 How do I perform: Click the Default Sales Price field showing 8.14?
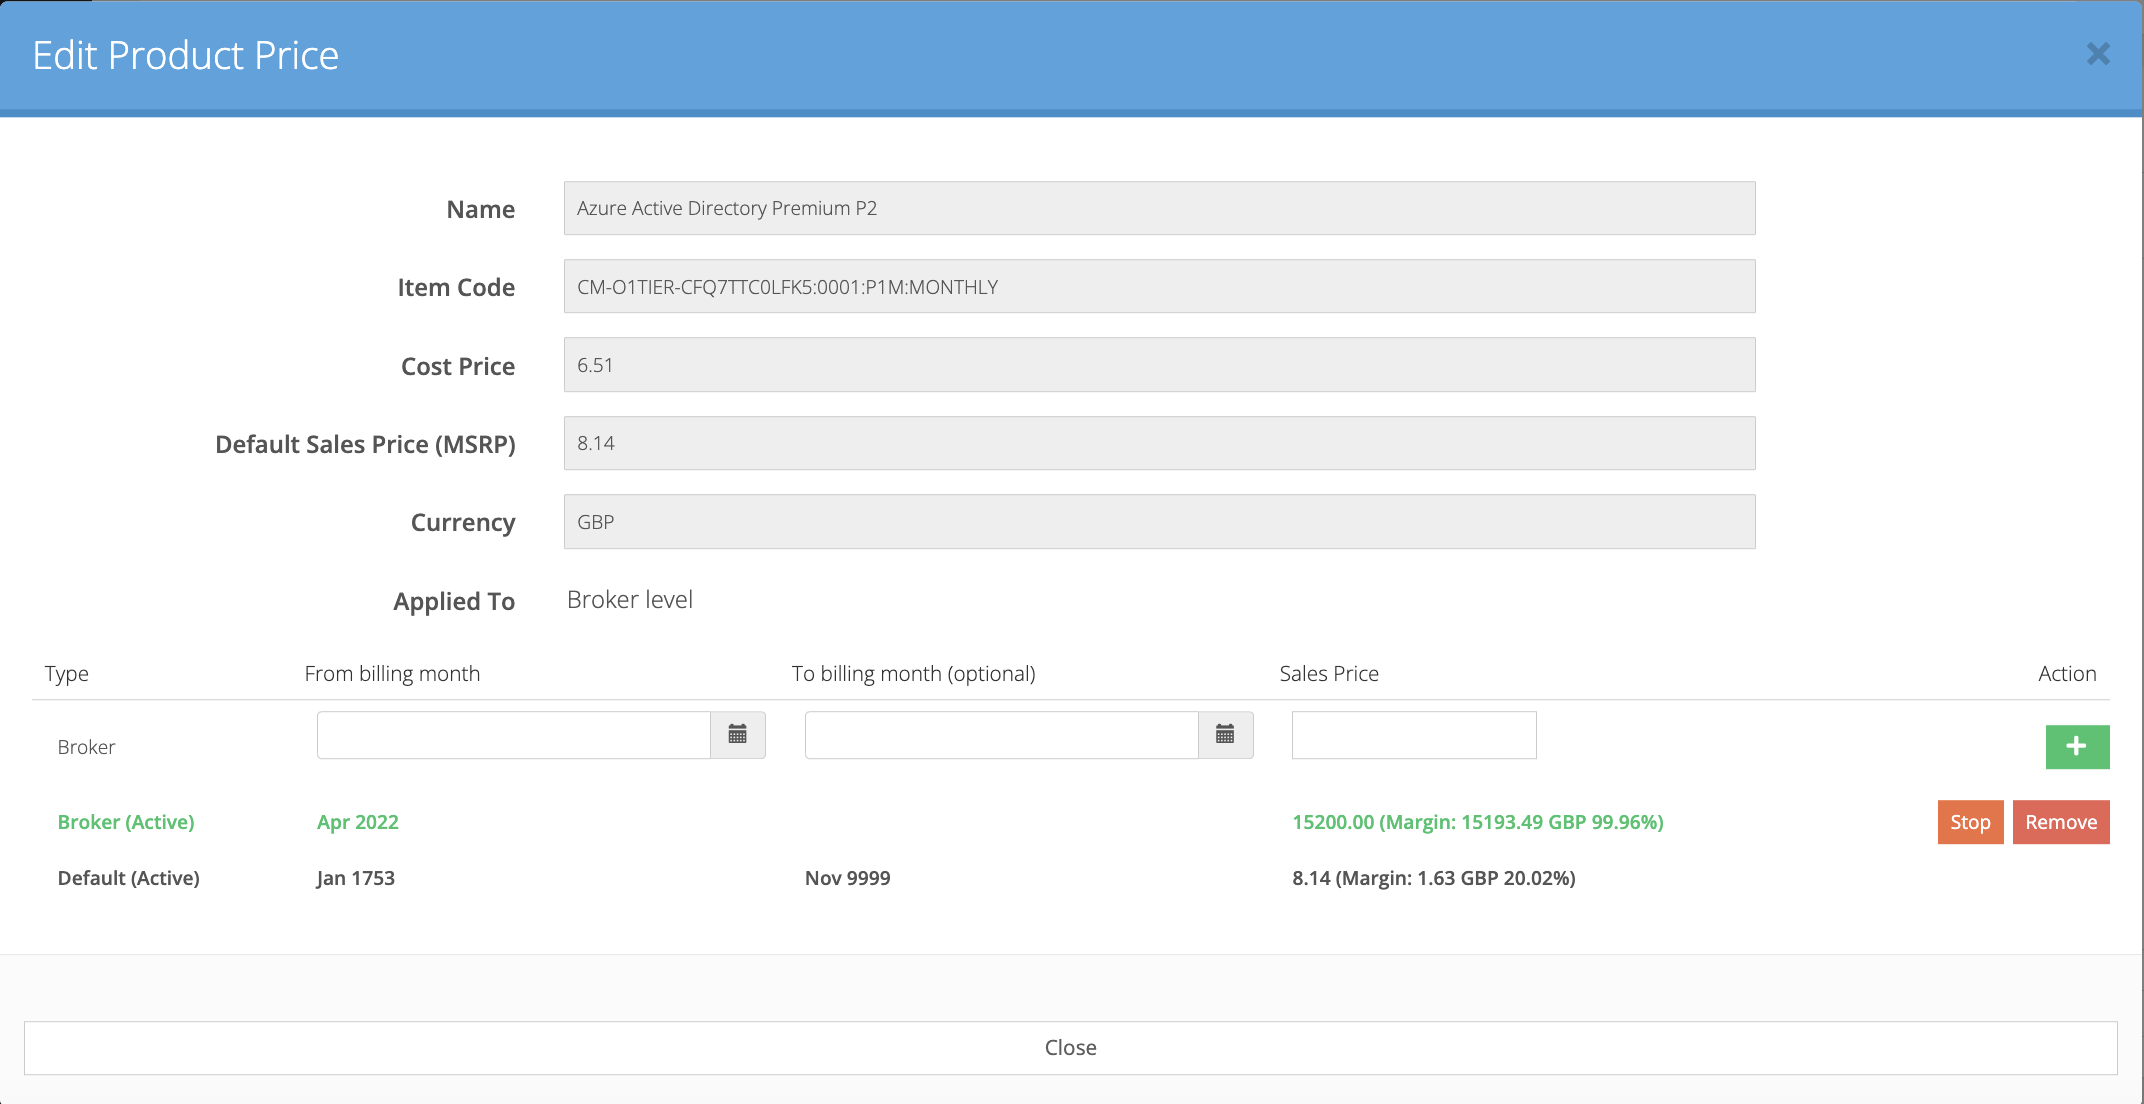coord(1160,443)
